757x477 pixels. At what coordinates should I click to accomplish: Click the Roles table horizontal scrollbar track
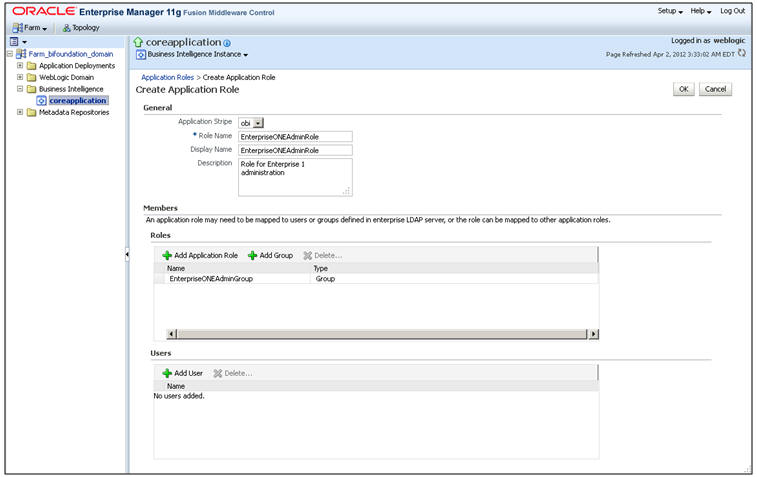point(382,334)
